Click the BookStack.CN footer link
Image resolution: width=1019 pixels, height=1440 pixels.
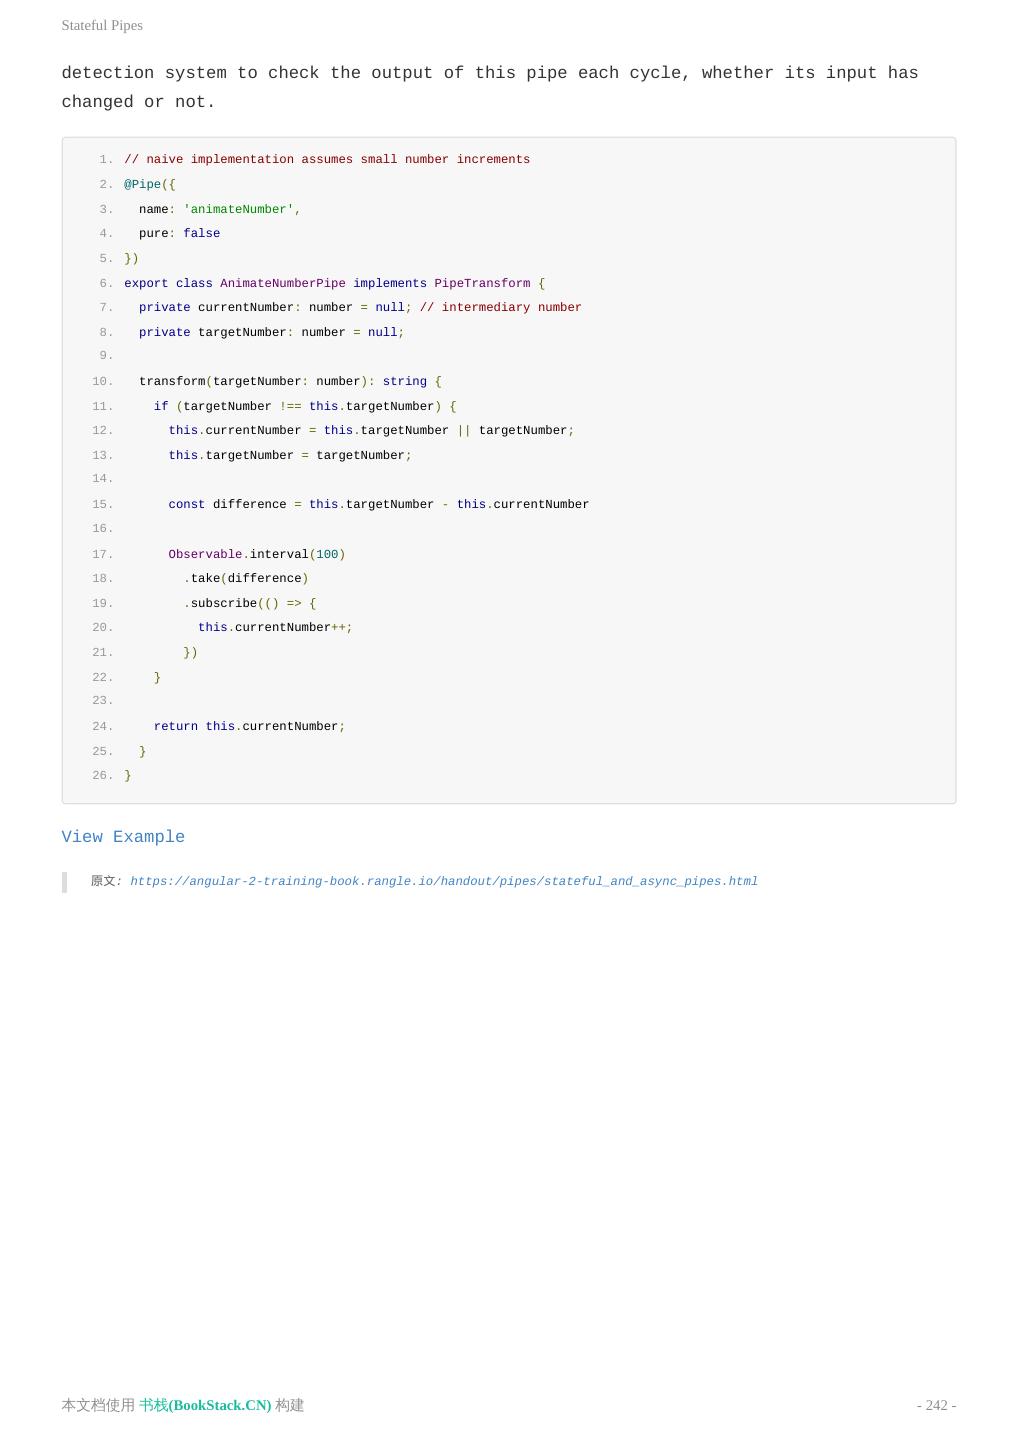[x=205, y=1405]
